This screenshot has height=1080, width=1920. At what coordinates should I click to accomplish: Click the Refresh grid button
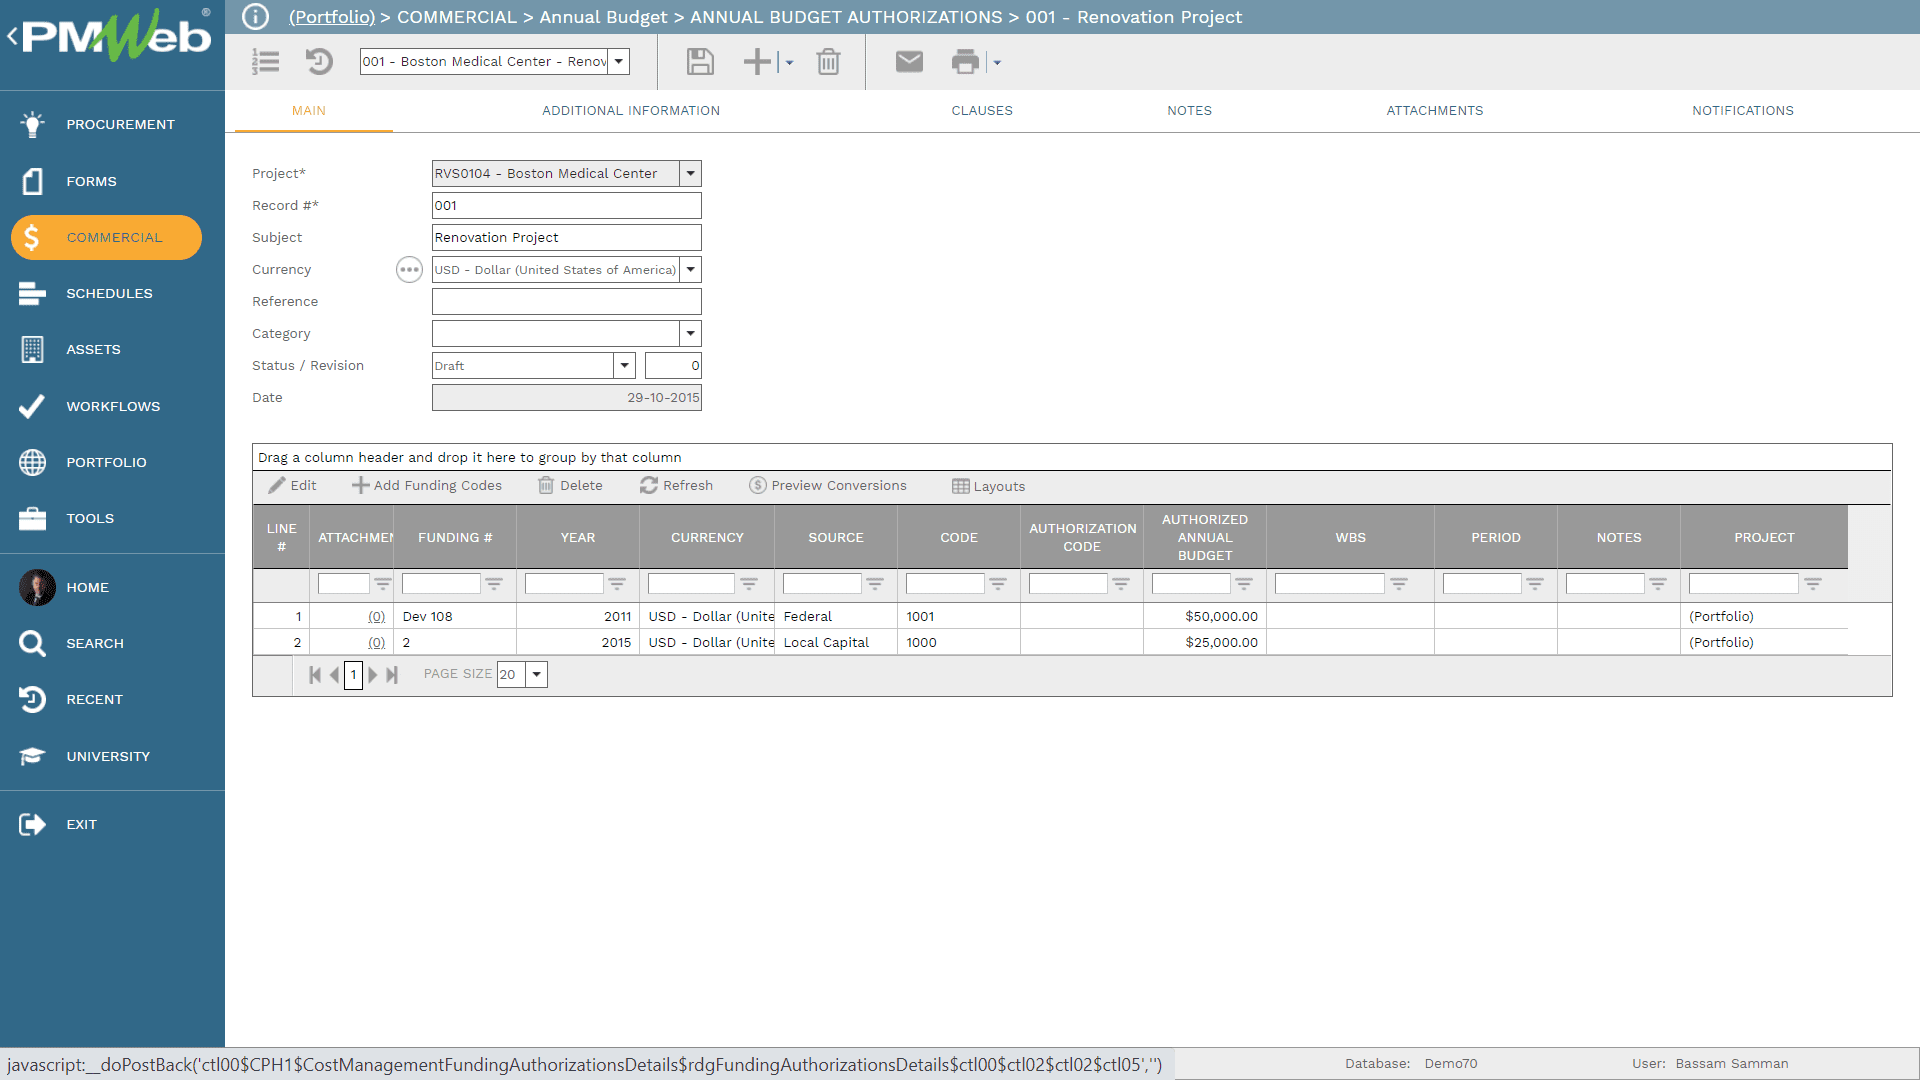(x=677, y=485)
